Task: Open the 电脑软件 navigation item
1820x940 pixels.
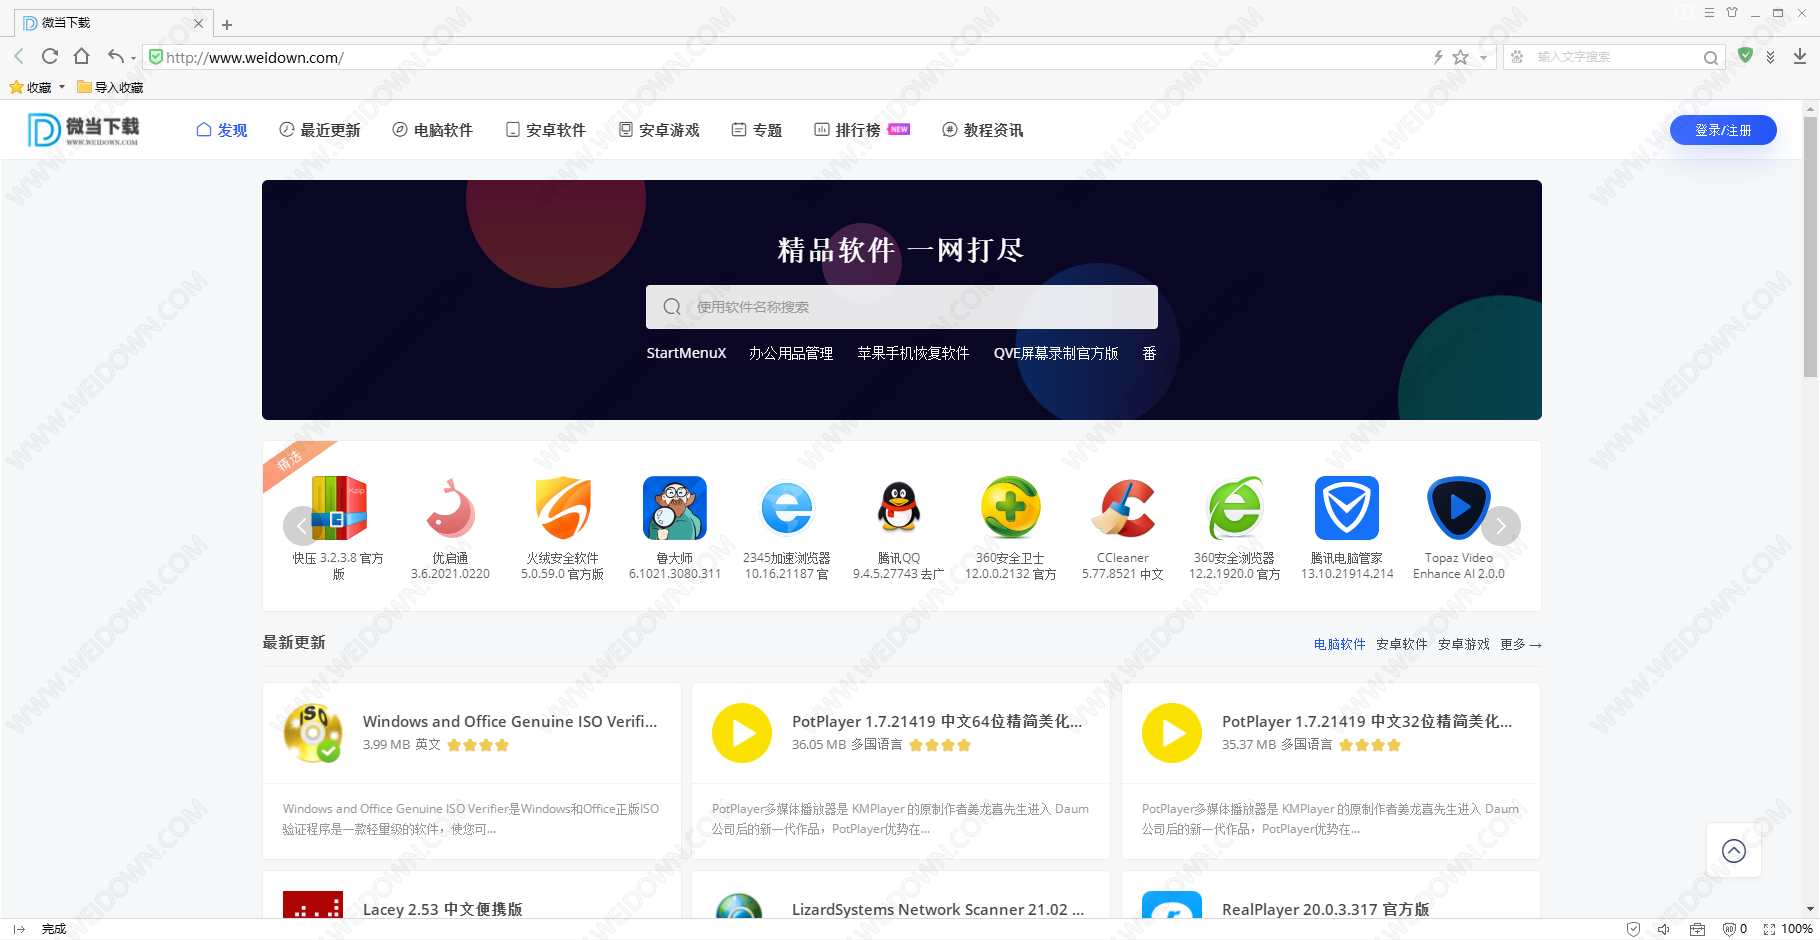Action: tap(432, 130)
